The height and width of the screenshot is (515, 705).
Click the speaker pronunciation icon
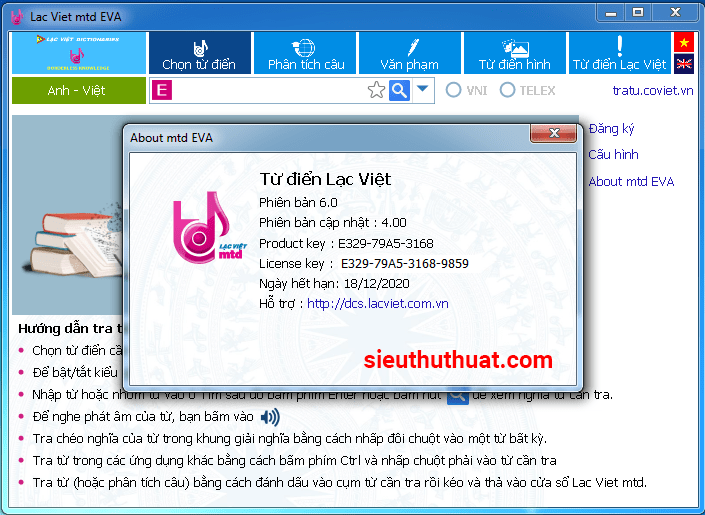[x=270, y=417]
